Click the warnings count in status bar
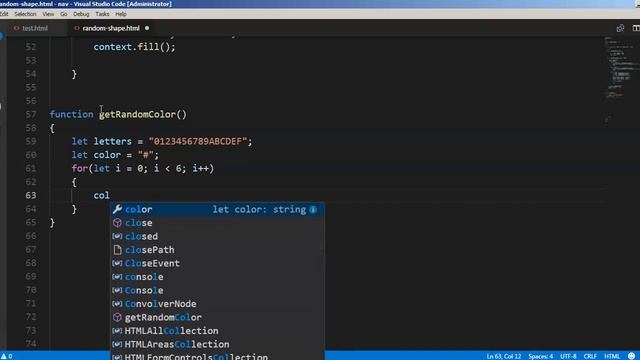This screenshot has width=640, height=360. click(x=7, y=356)
